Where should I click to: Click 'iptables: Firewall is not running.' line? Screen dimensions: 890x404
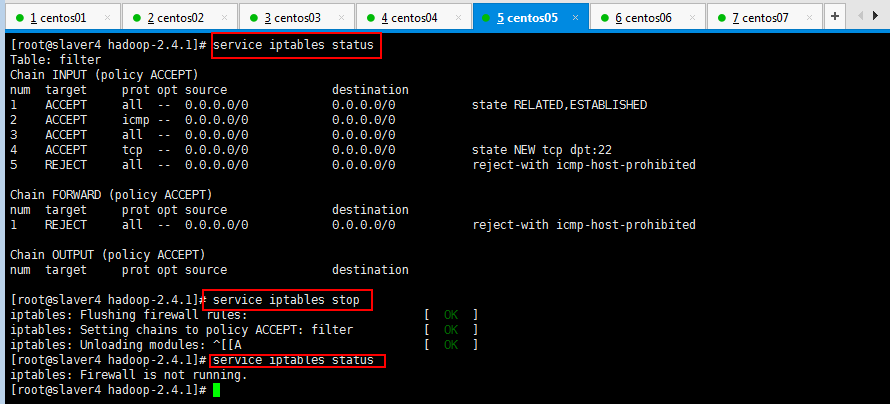click(x=129, y=375)
